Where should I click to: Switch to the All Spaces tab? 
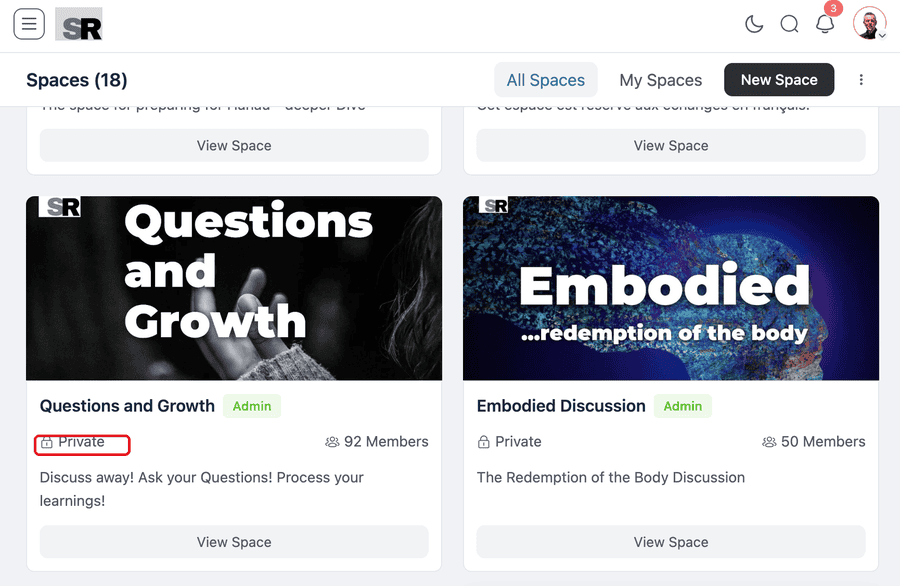point(545,80)
